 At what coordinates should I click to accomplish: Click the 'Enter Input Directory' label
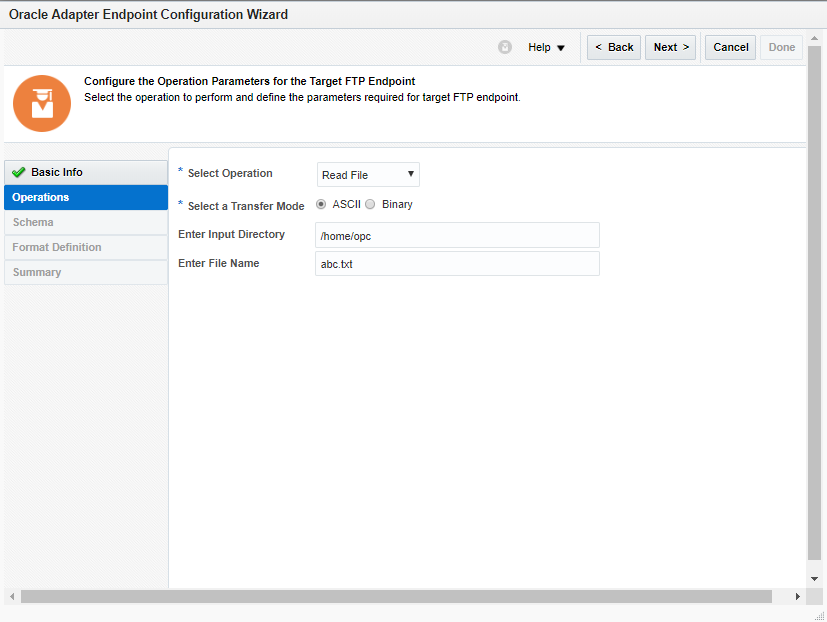point(232,234)
